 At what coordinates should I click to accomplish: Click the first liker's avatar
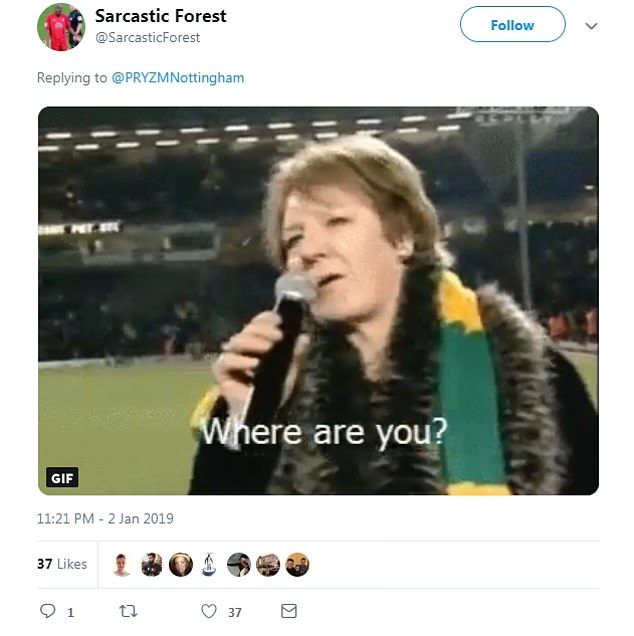[x=122, y=565]
